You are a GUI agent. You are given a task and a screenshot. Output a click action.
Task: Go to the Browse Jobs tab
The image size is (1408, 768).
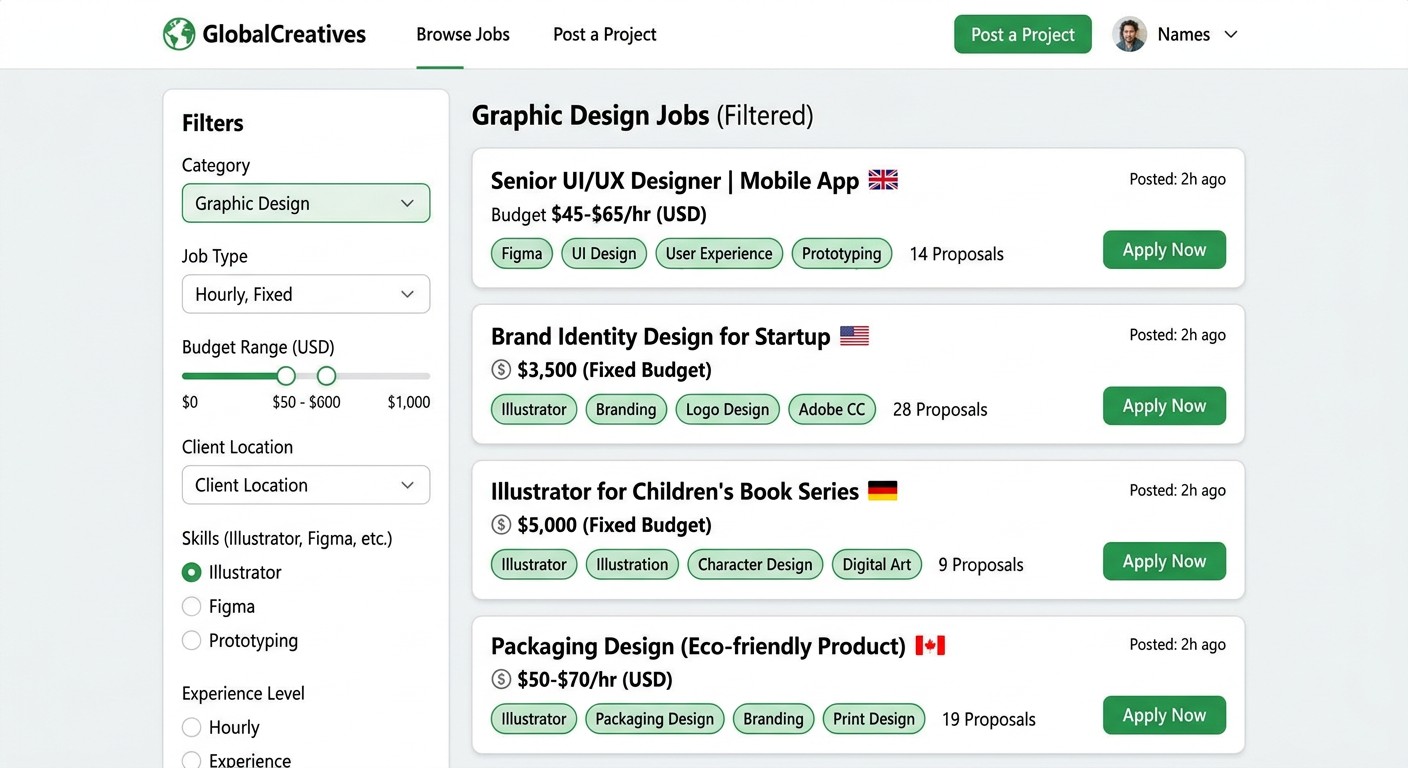point(463,34)
